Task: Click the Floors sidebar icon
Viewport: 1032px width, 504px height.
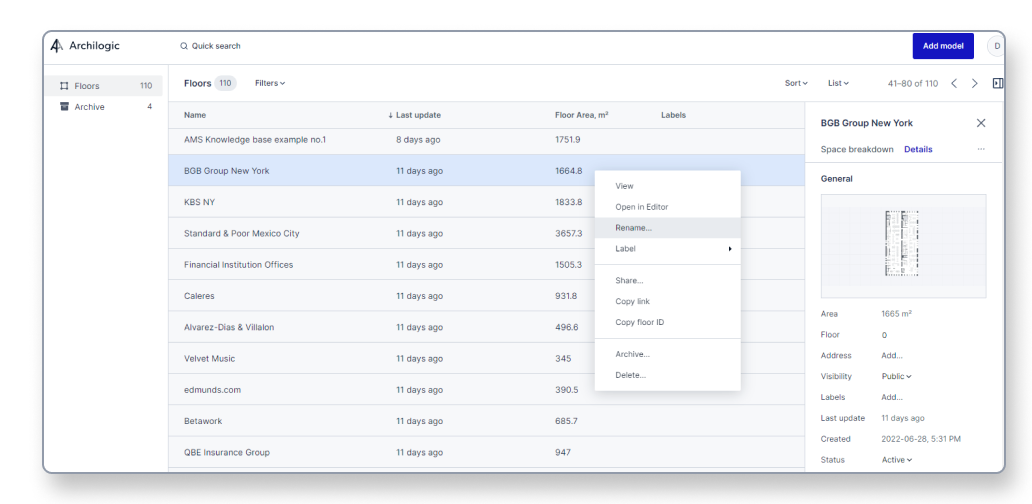Action: (x=64, y=86)
